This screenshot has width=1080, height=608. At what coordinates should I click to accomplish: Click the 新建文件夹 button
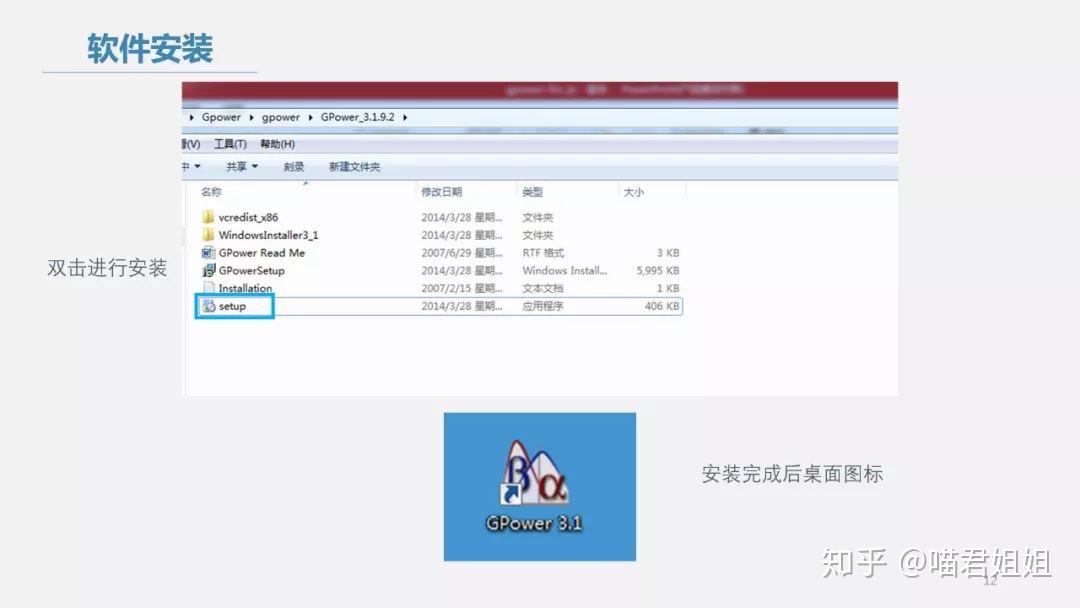point(355,166)
